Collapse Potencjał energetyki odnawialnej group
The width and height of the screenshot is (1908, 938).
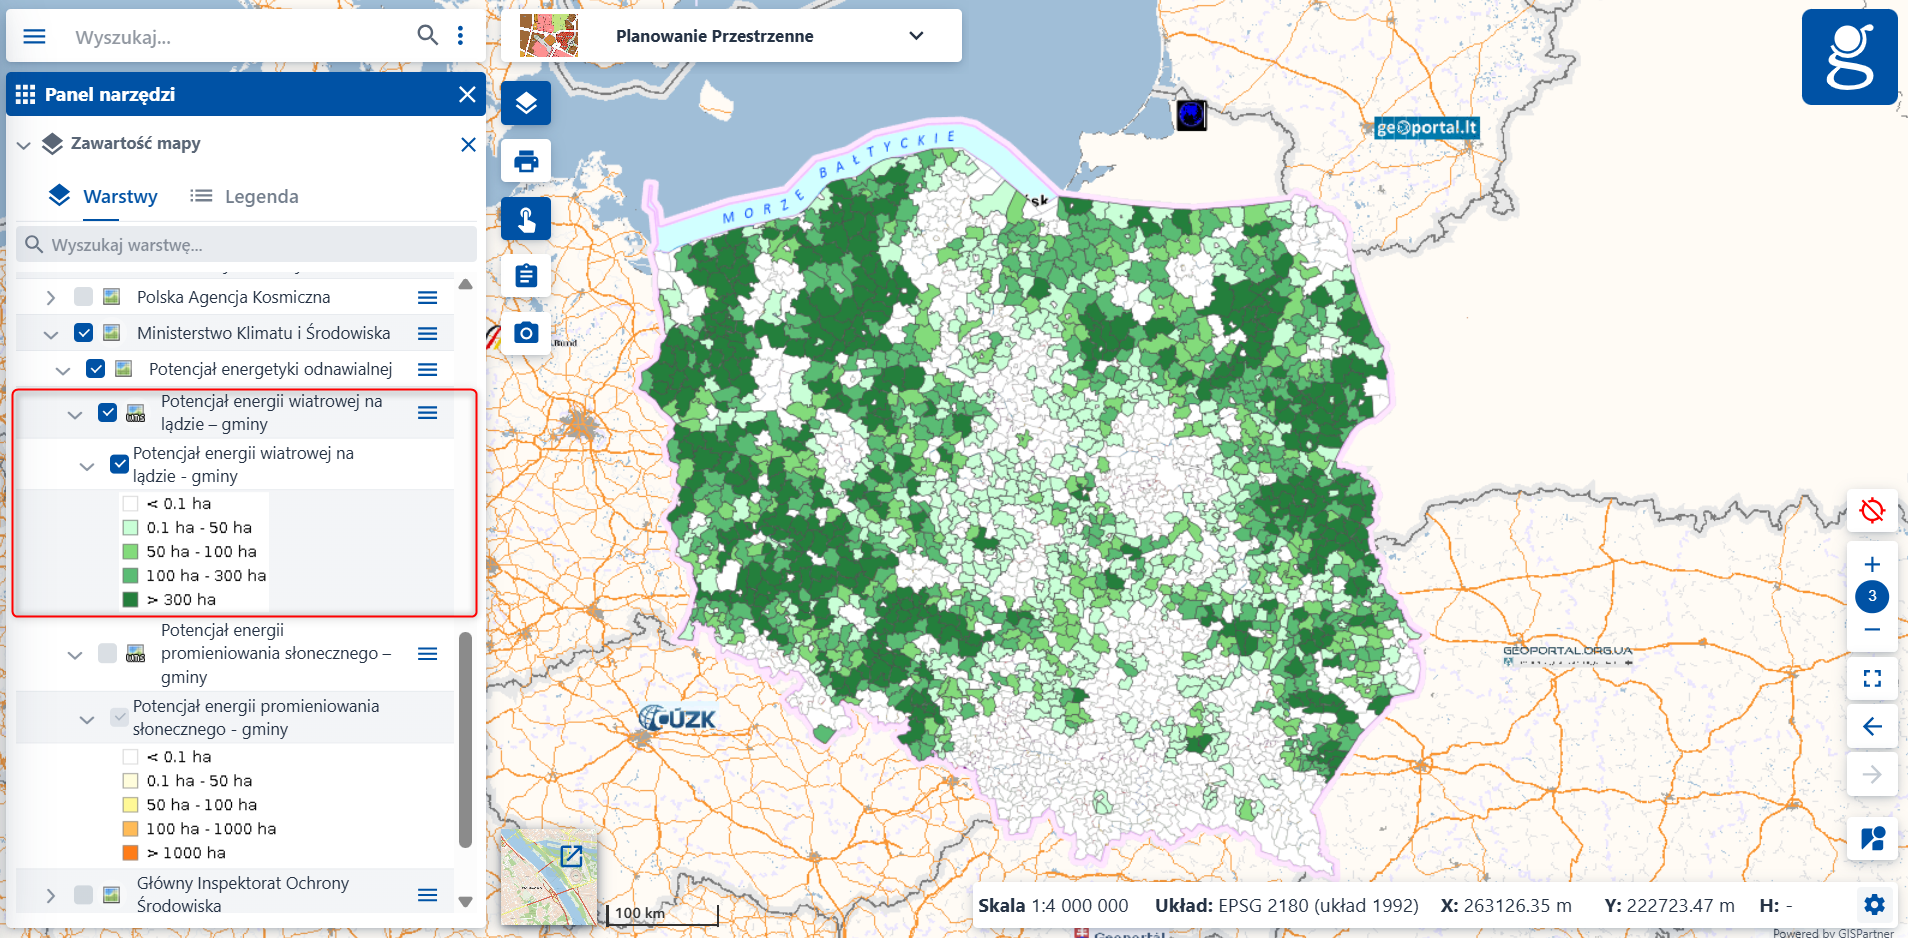tap(62, 369)
